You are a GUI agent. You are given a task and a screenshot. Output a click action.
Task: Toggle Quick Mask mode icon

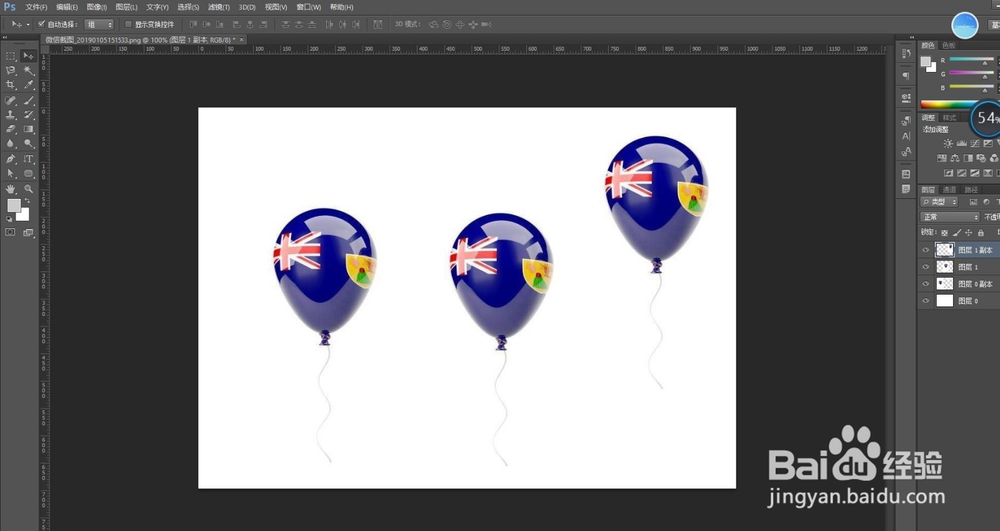click(x=10, y=232)
